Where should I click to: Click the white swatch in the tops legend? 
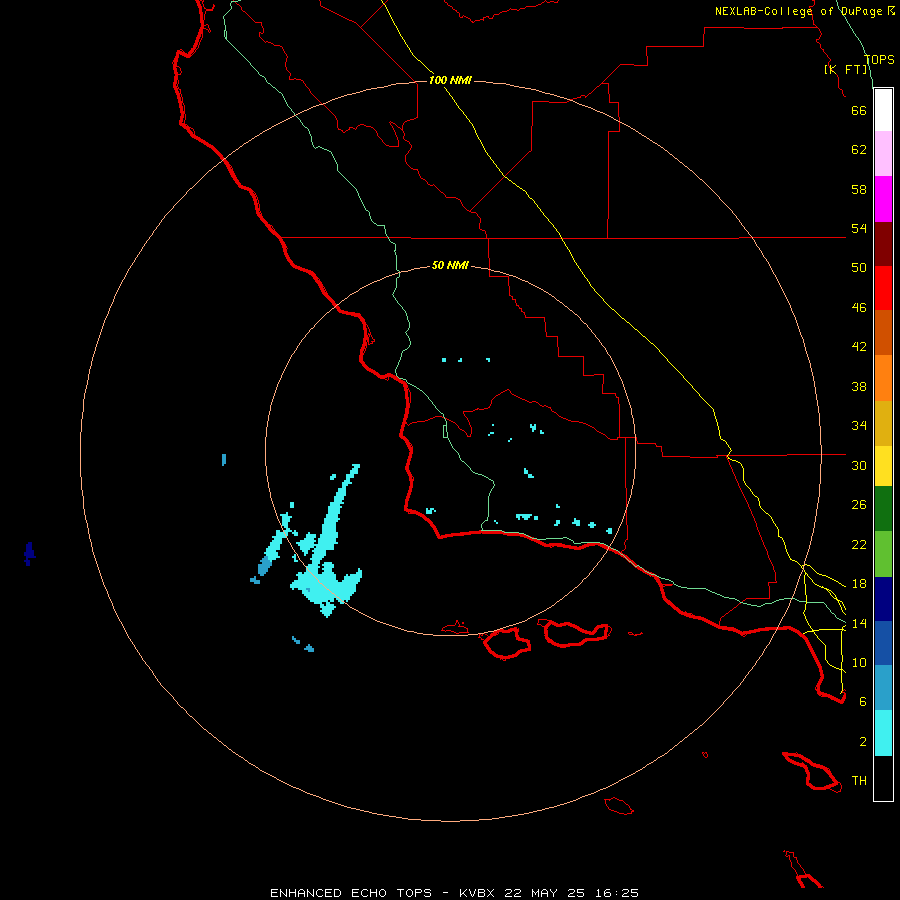pos(883,110)
